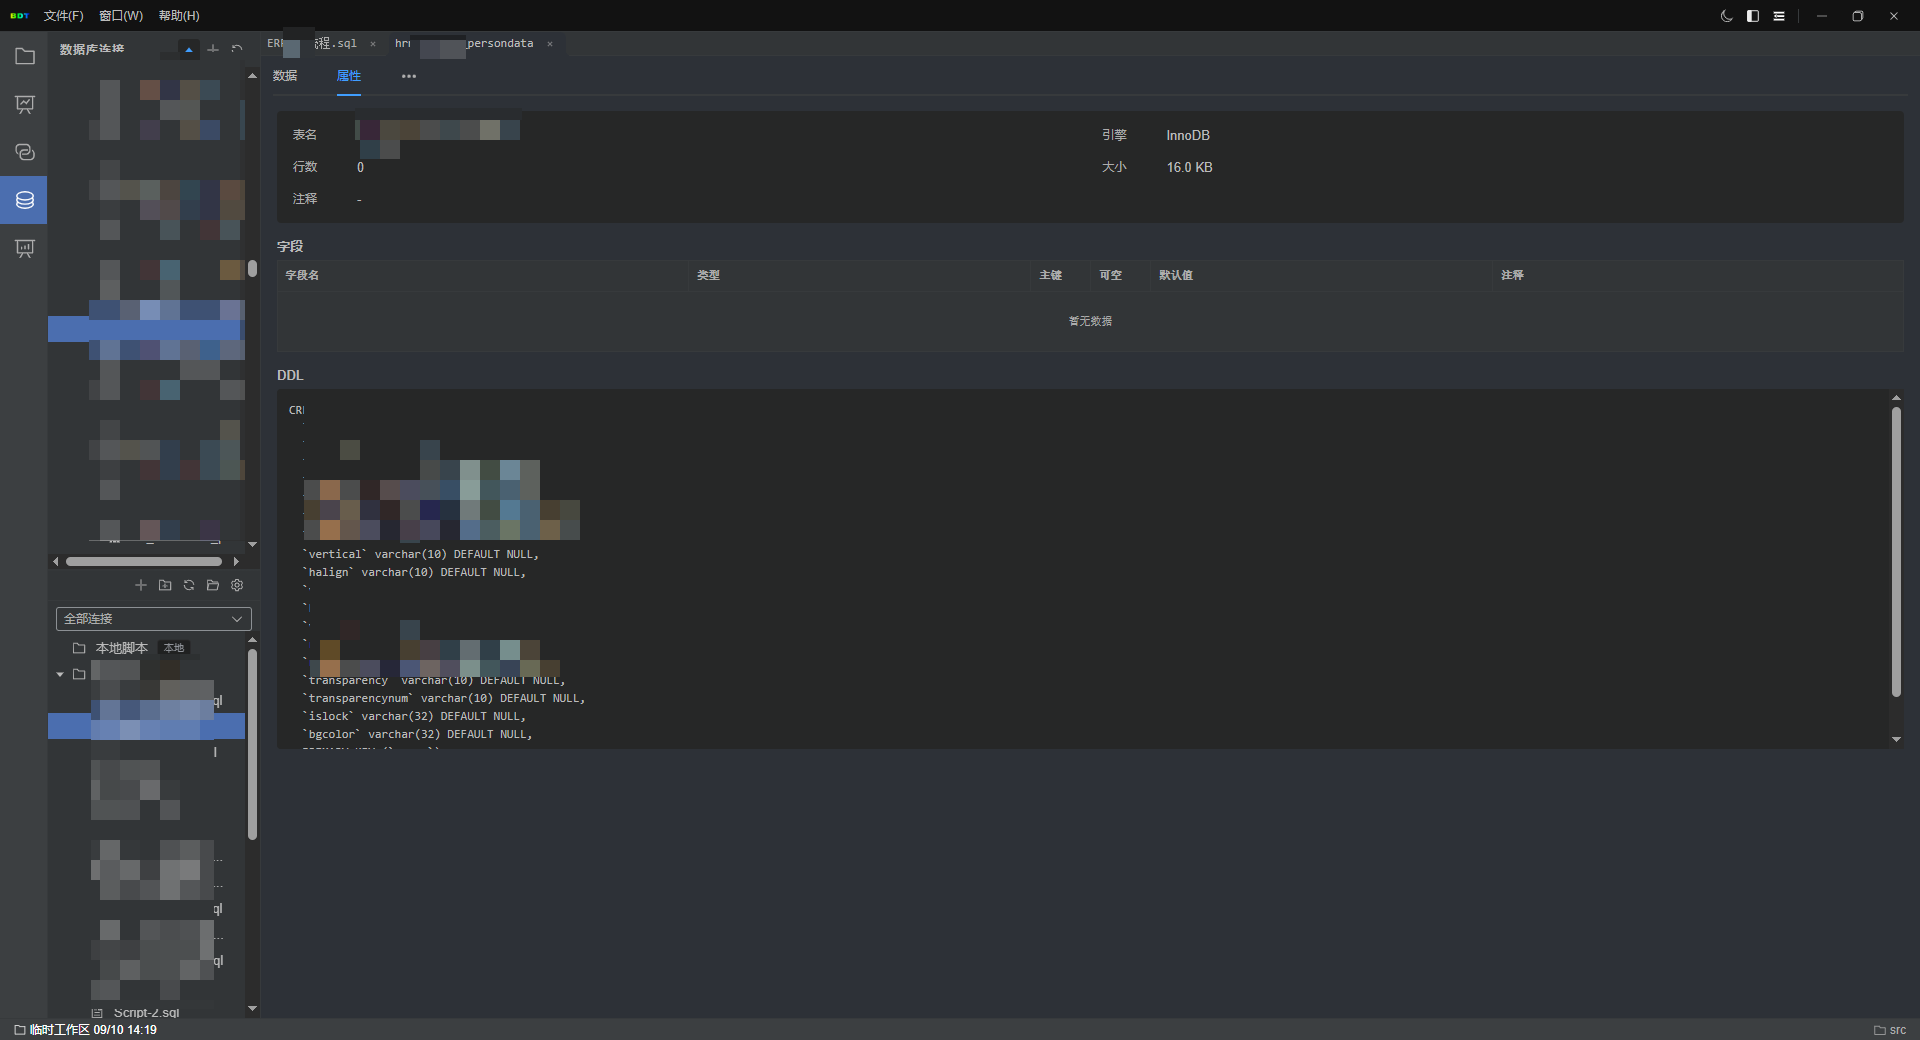
Task: Click the scripts list vertical scrollbar
Action: 252,745
